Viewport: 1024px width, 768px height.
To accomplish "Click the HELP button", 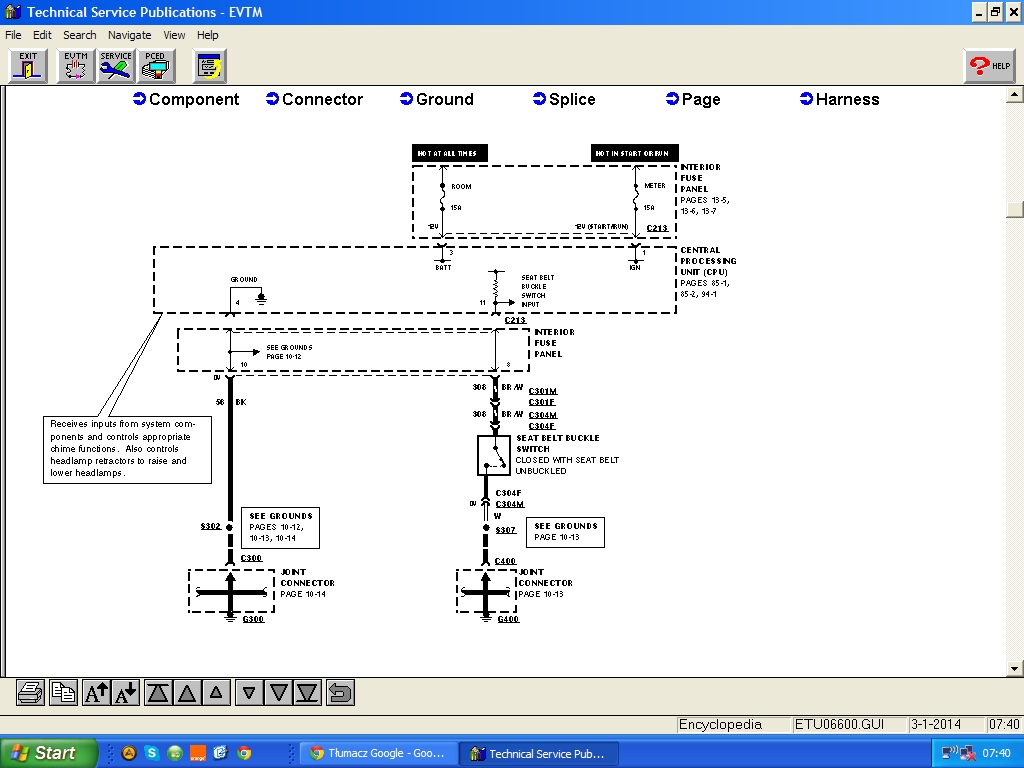I will (x=990, y=66).
